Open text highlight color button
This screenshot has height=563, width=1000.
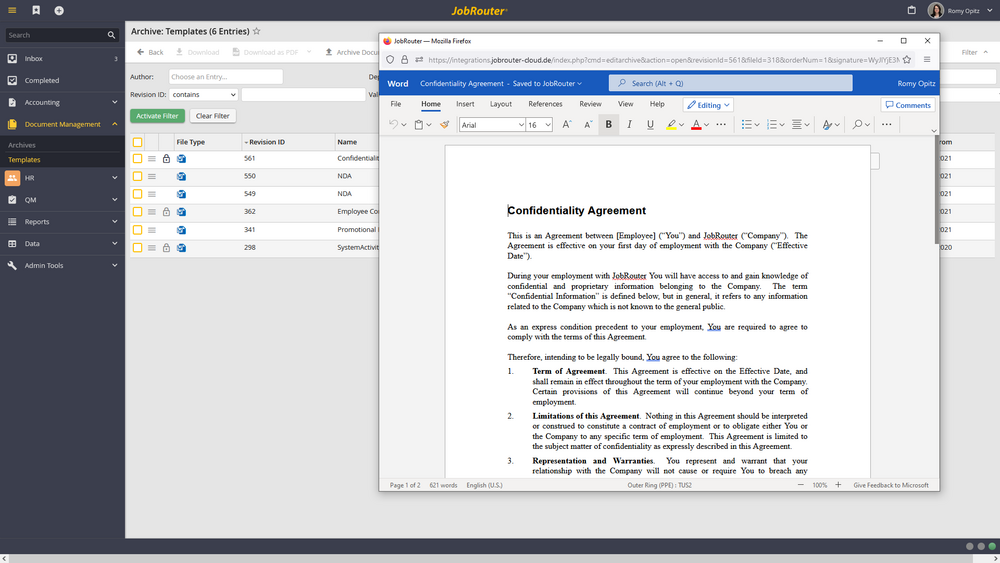[671, 124]
